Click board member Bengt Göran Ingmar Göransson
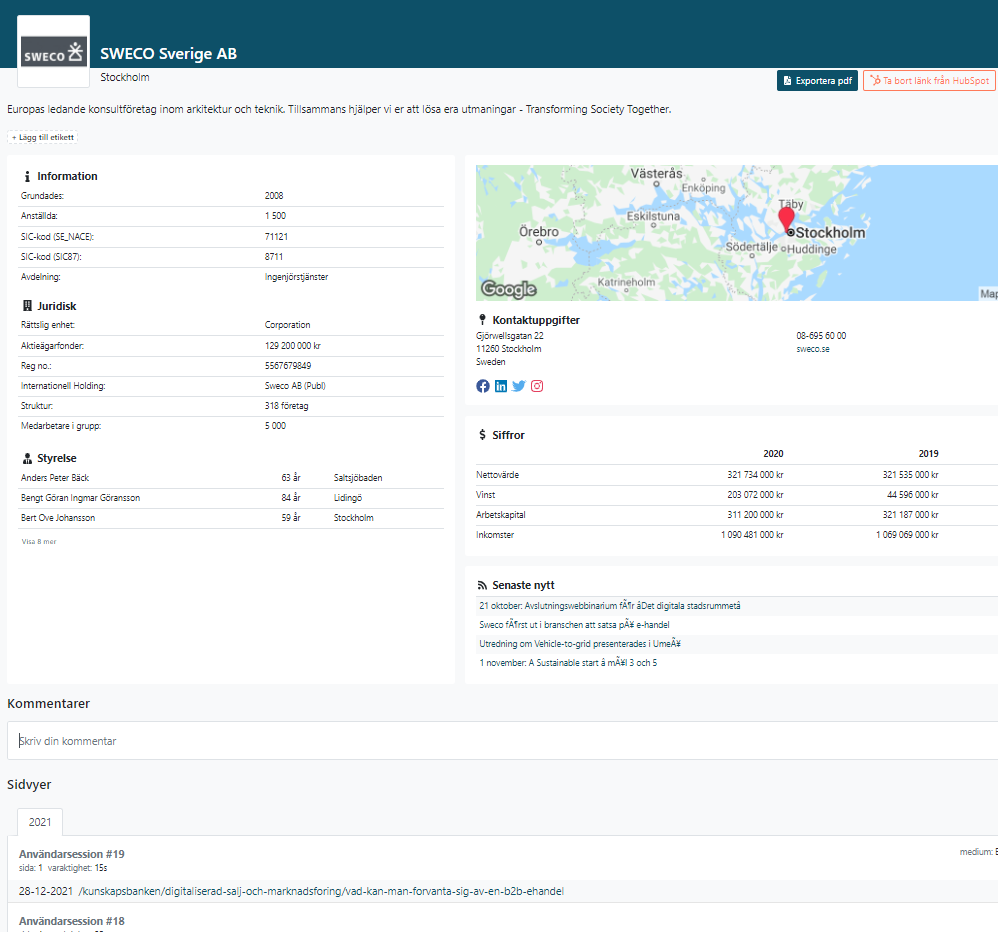Image resolution: width=998 pixels, height=932 pixels. [80, 498]
